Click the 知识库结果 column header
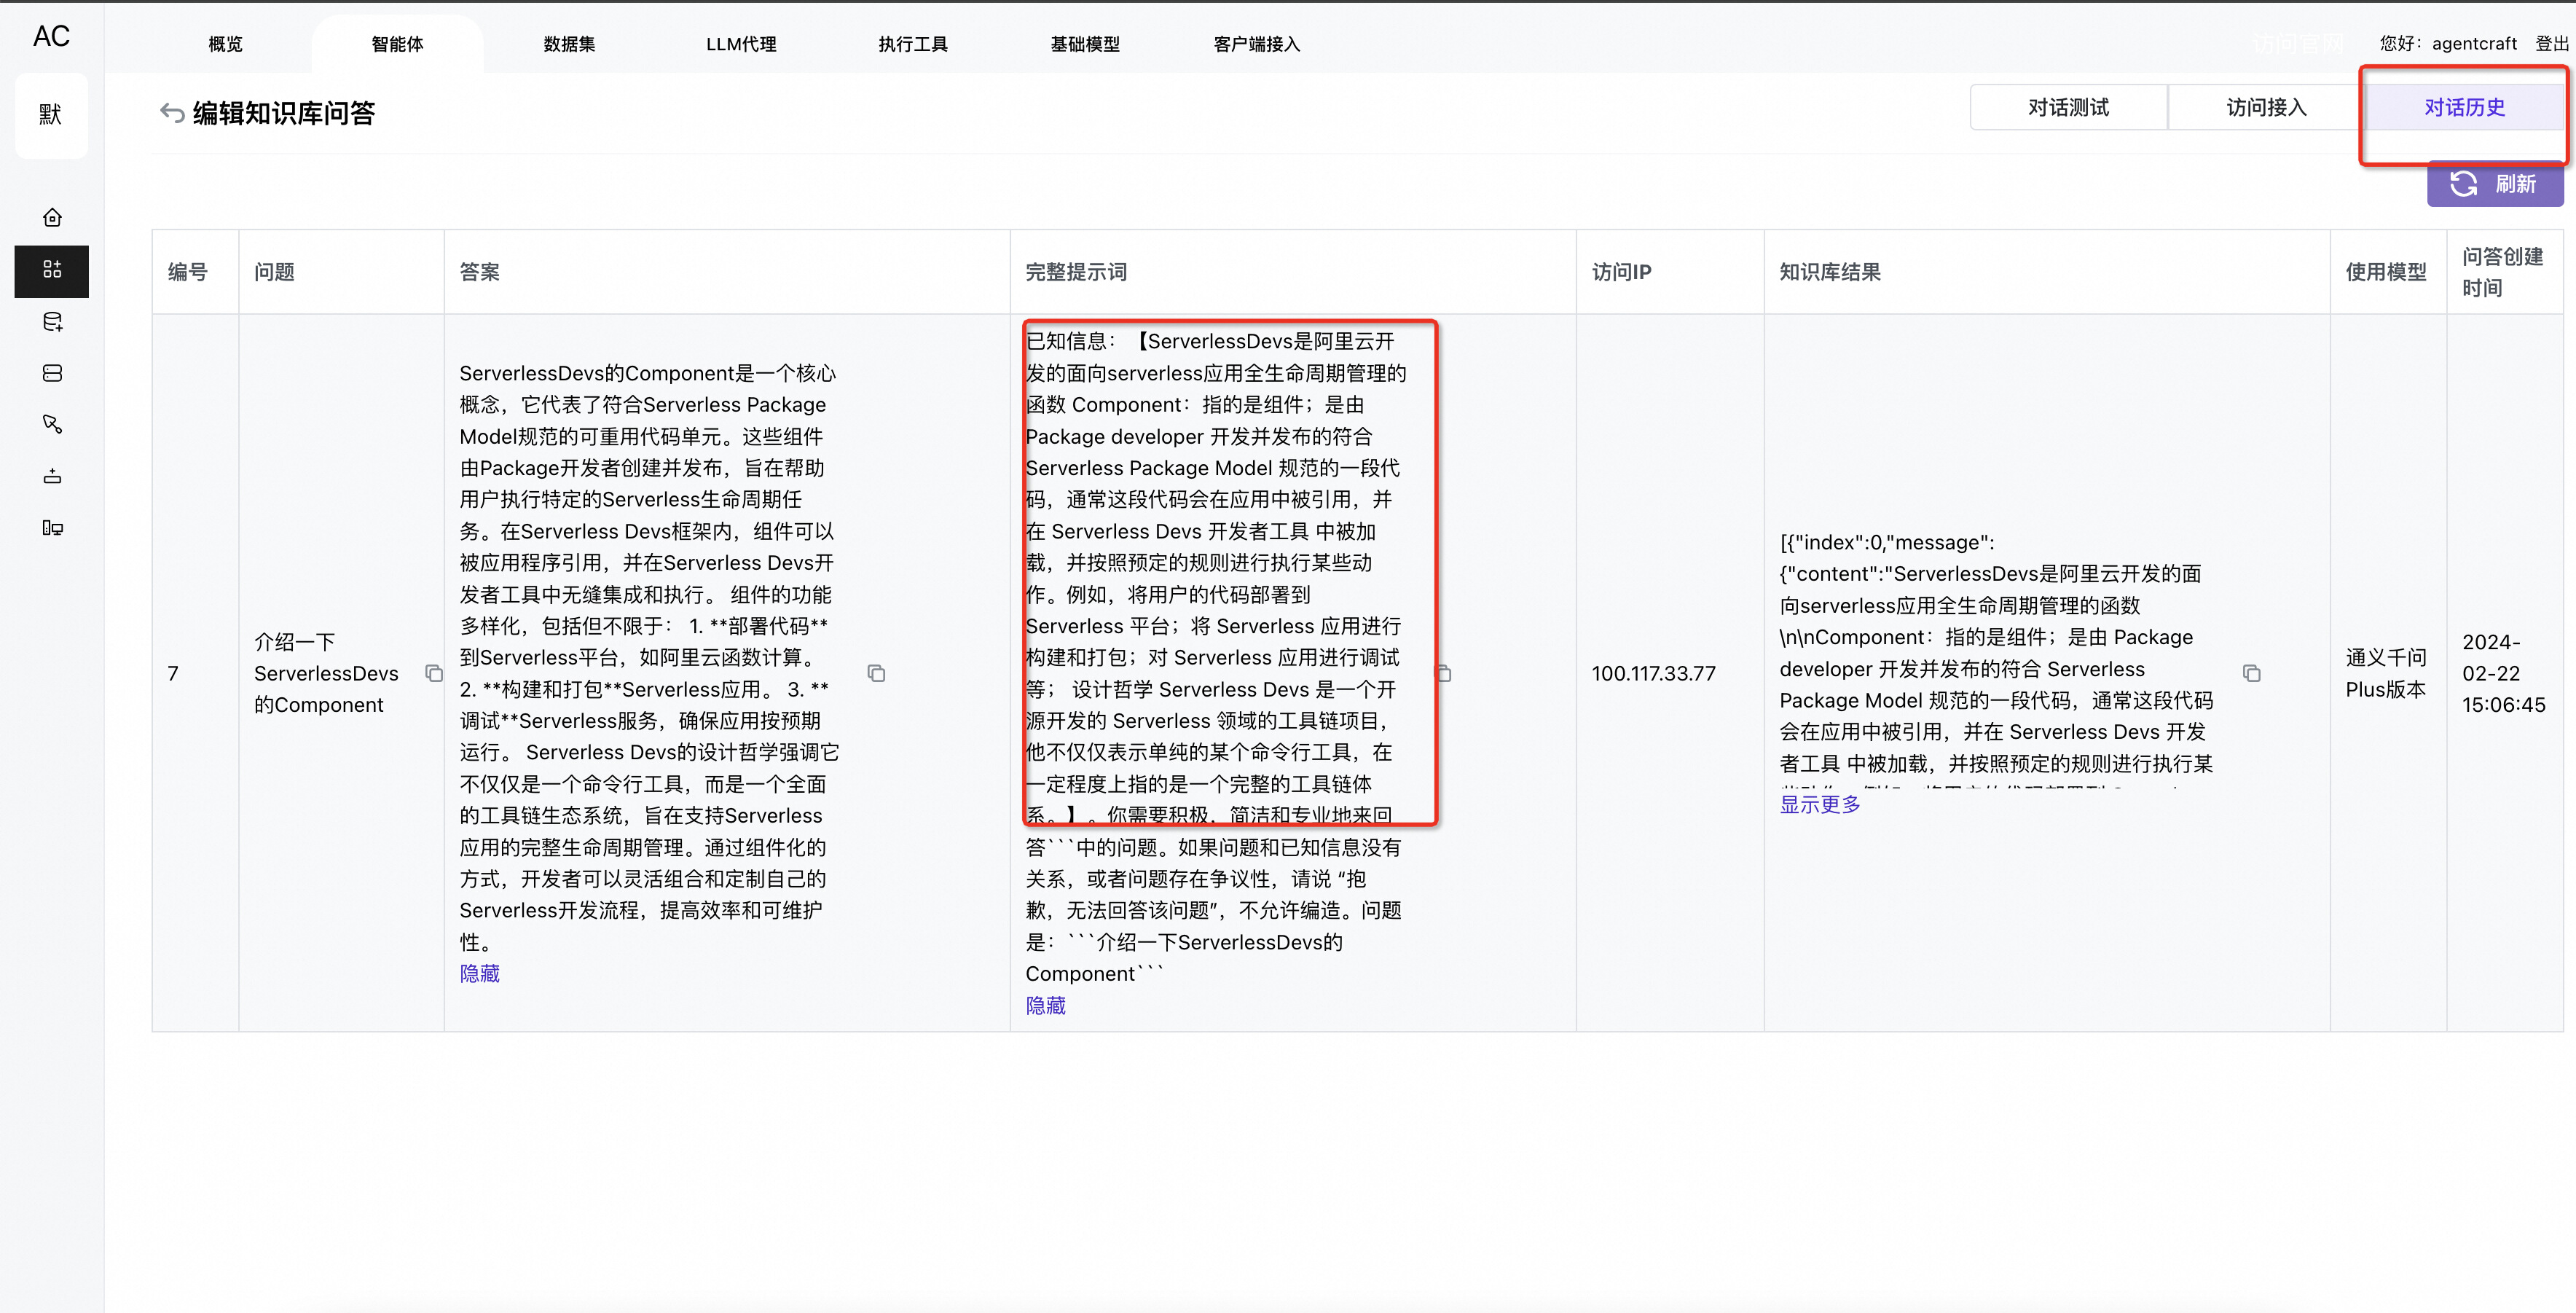This screenshot has width=2576, height=1313. (2047, 272)
